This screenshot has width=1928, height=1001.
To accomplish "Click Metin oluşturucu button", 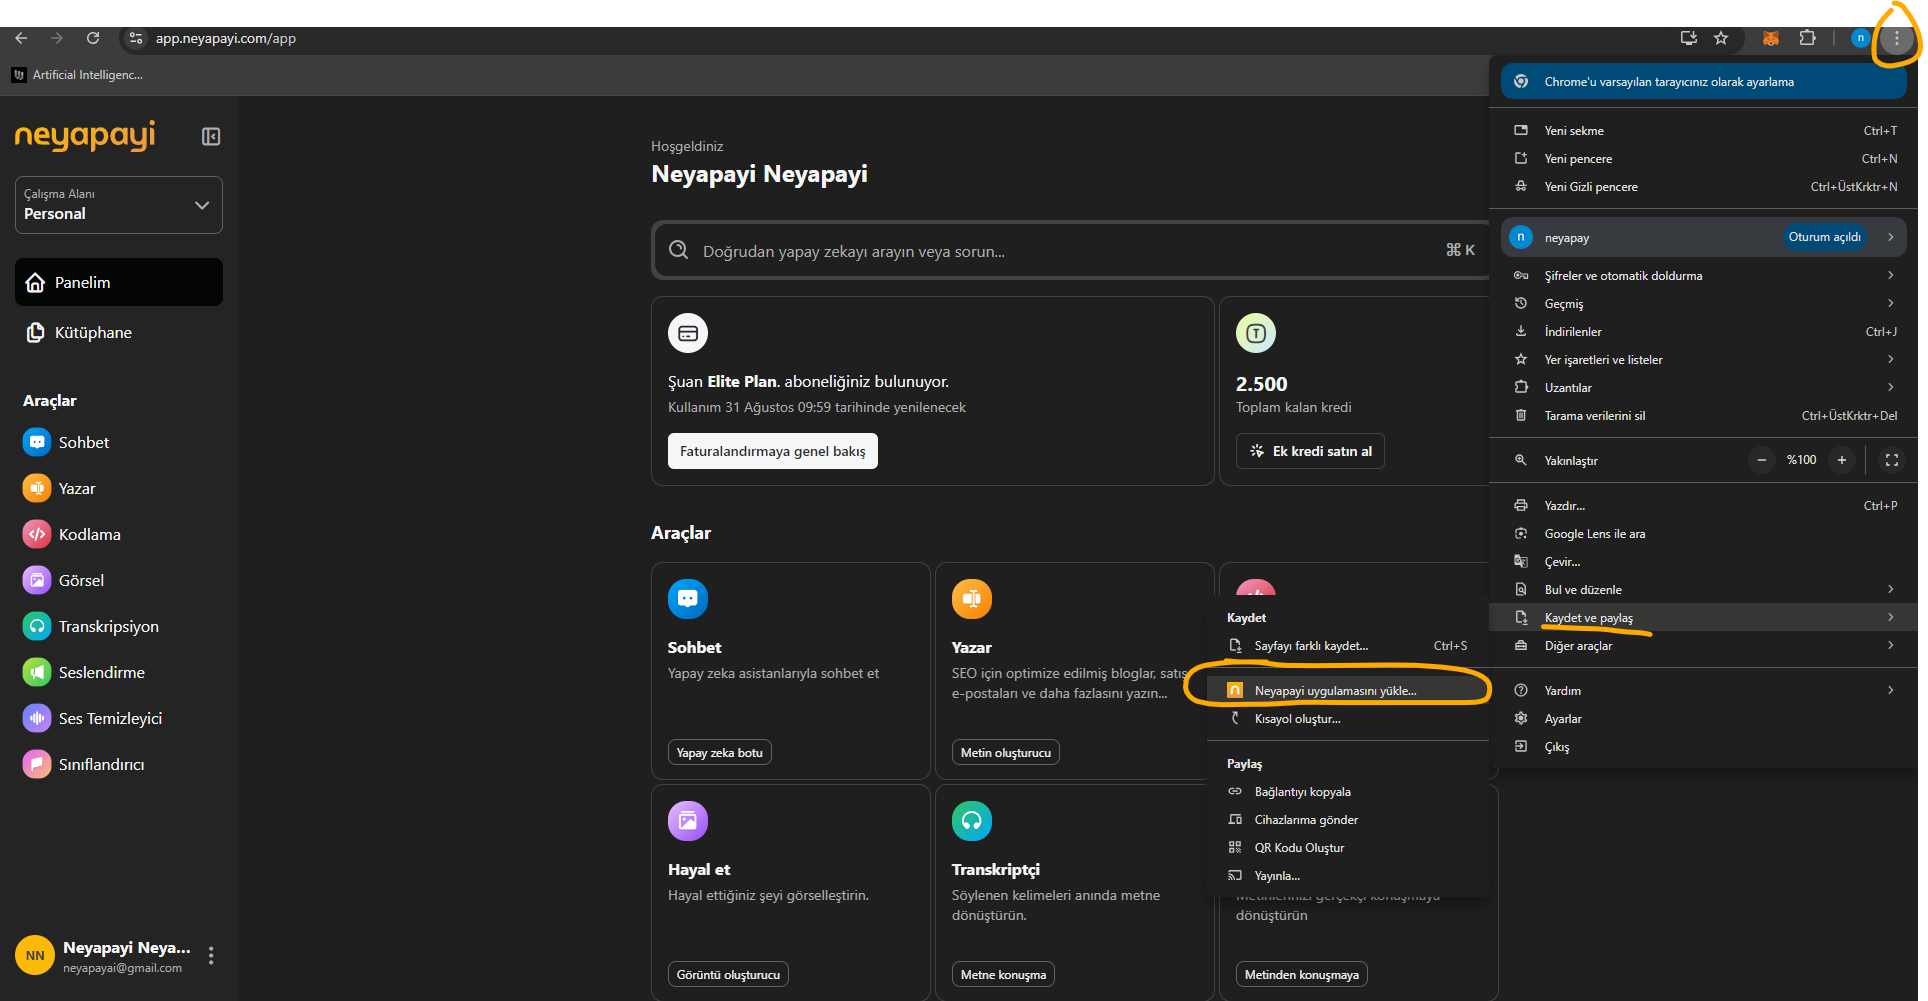I will [x=1006, y=752].
